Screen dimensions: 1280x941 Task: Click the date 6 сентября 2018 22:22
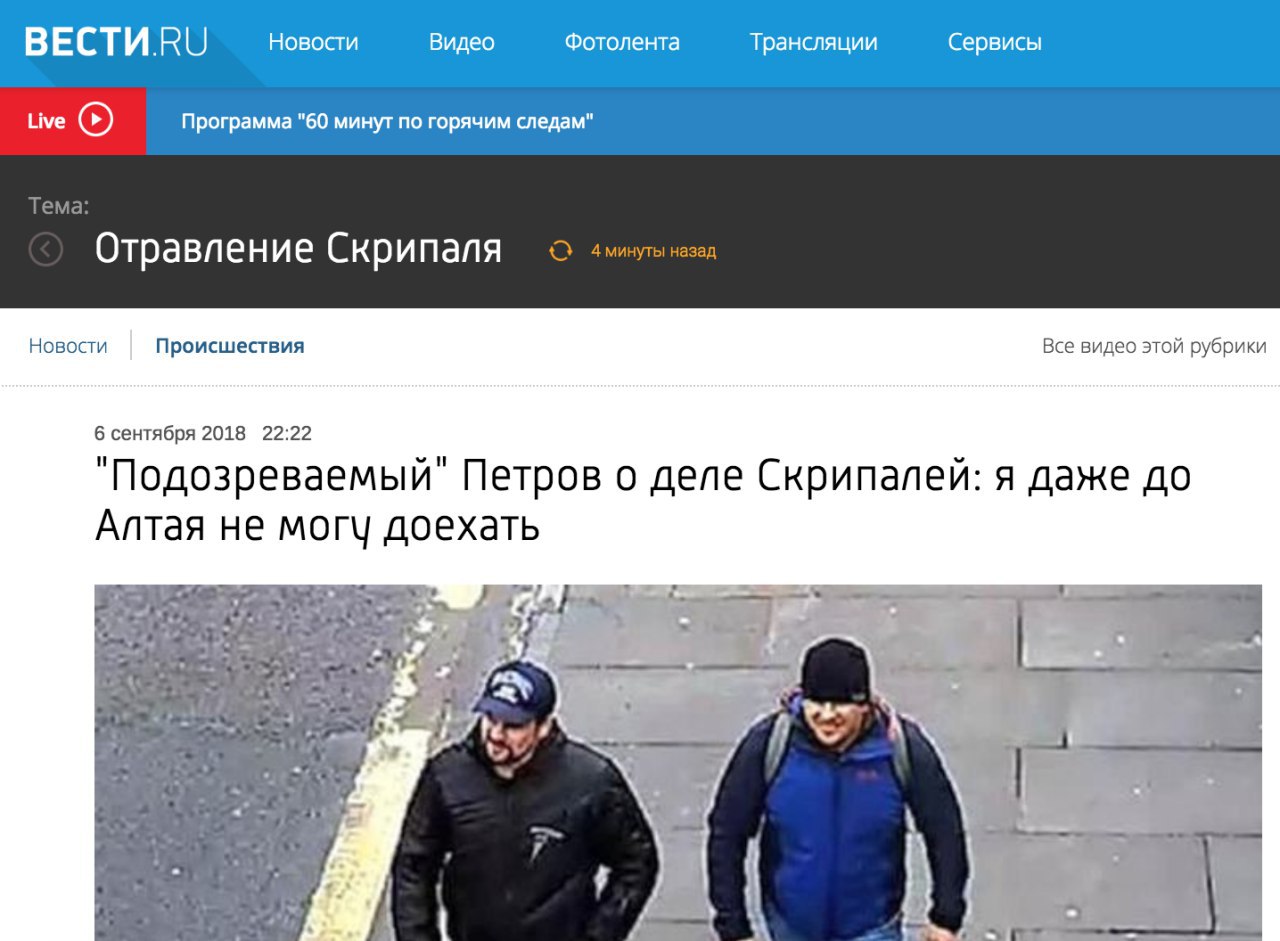click(203, 433)
